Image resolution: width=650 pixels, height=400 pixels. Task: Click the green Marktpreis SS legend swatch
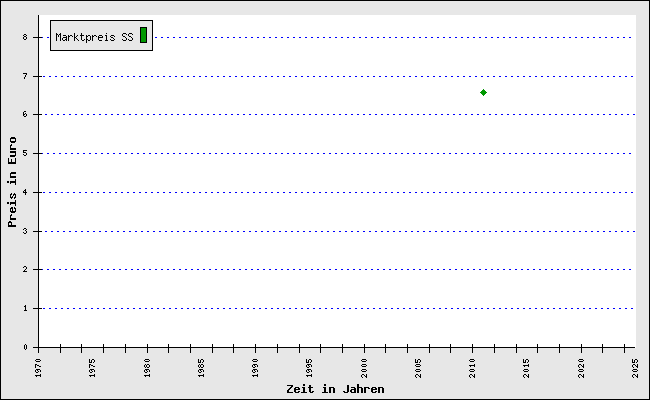tap(143, 35)
